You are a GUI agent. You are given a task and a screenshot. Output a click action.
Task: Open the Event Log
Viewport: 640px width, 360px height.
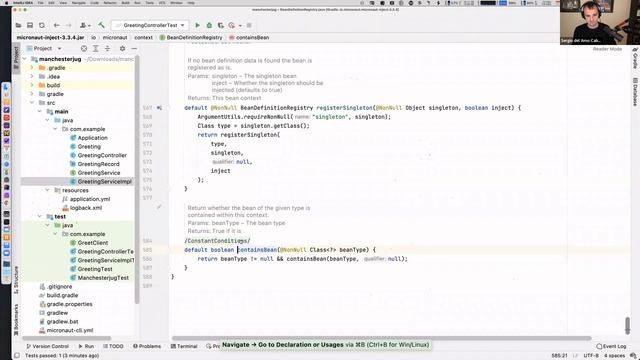click(x=611, y=346)
